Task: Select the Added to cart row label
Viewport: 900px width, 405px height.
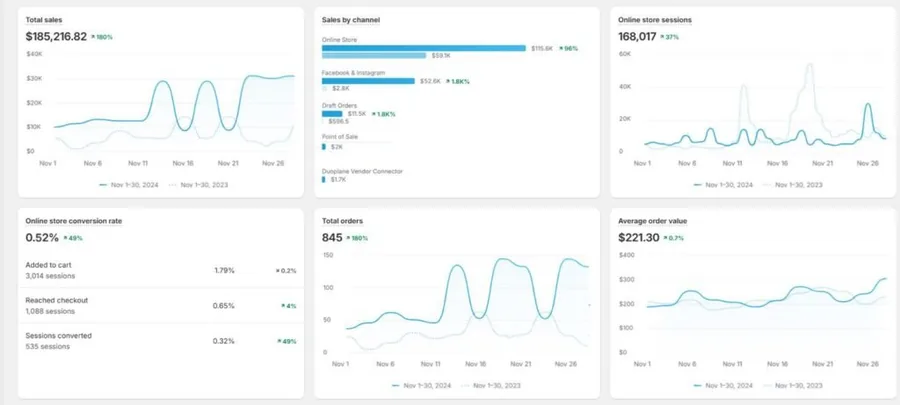Action: 49,265
